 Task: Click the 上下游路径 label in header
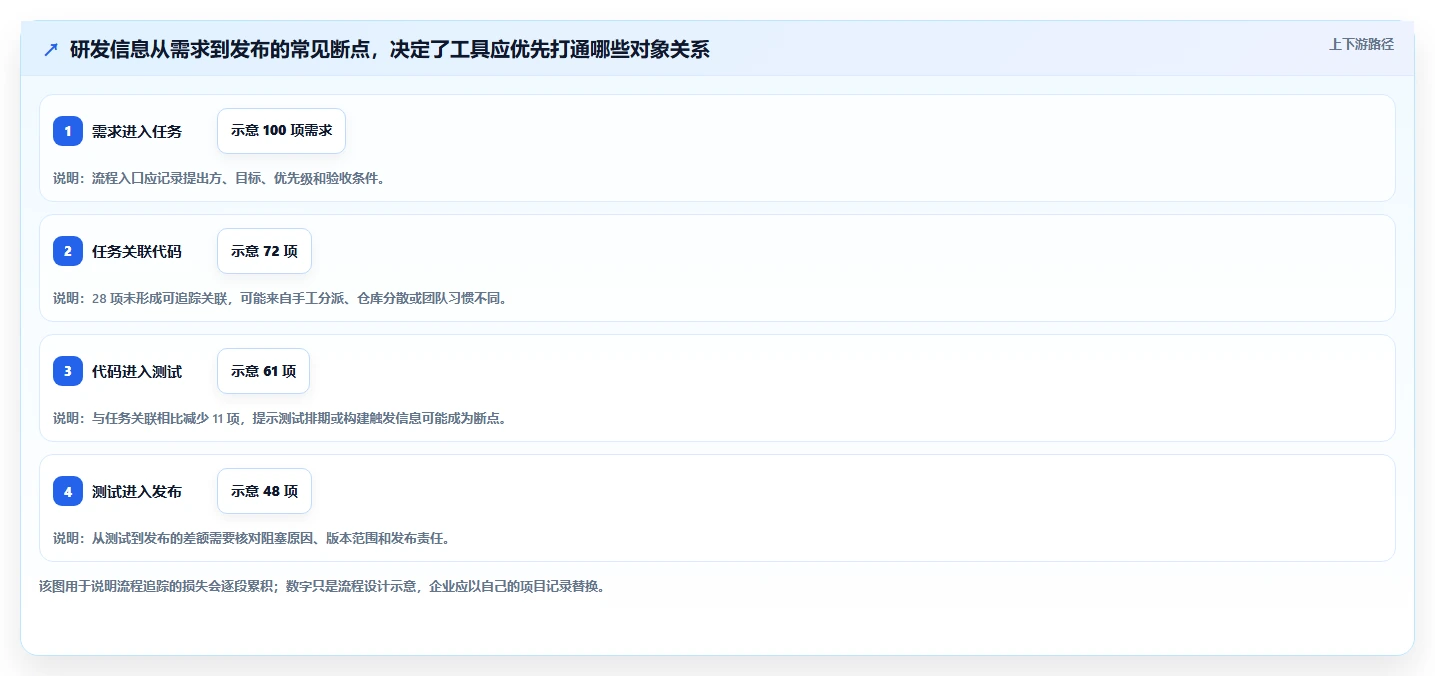(1361, 44)
